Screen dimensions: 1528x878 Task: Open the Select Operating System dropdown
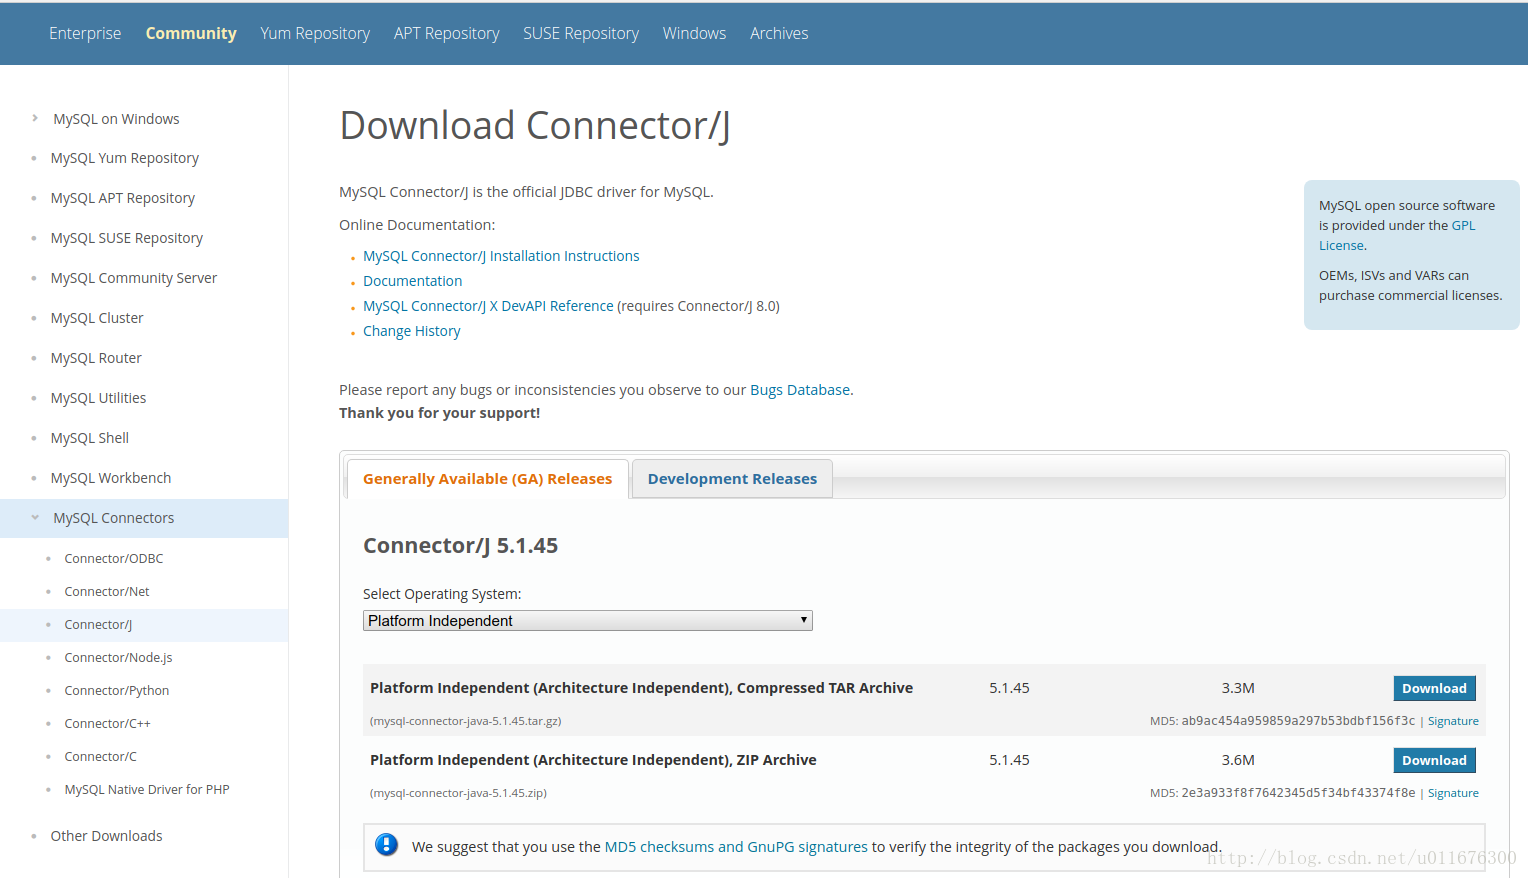click(x=587, y=621)
